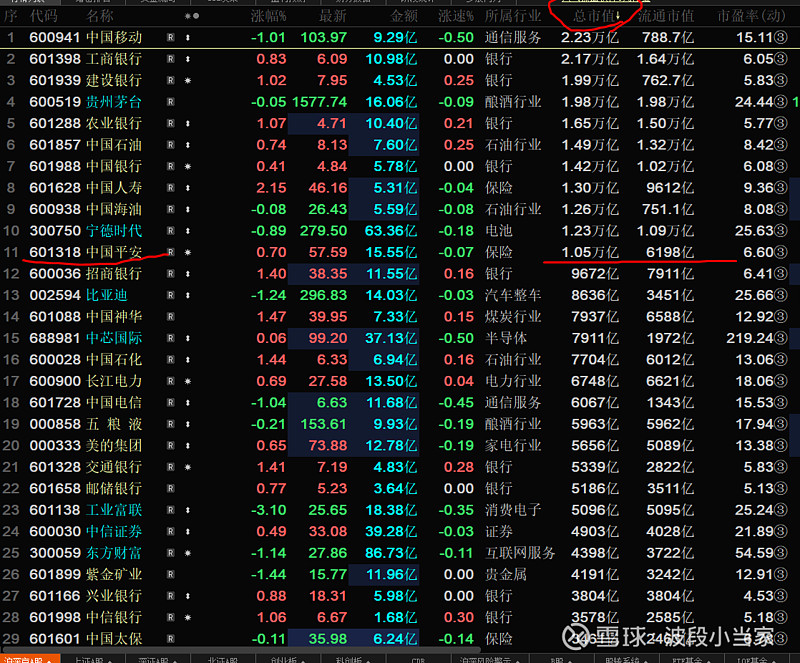The image size is (800, 663).
Task: Select stock name 工业富联
Action: [x=113, y=510]
